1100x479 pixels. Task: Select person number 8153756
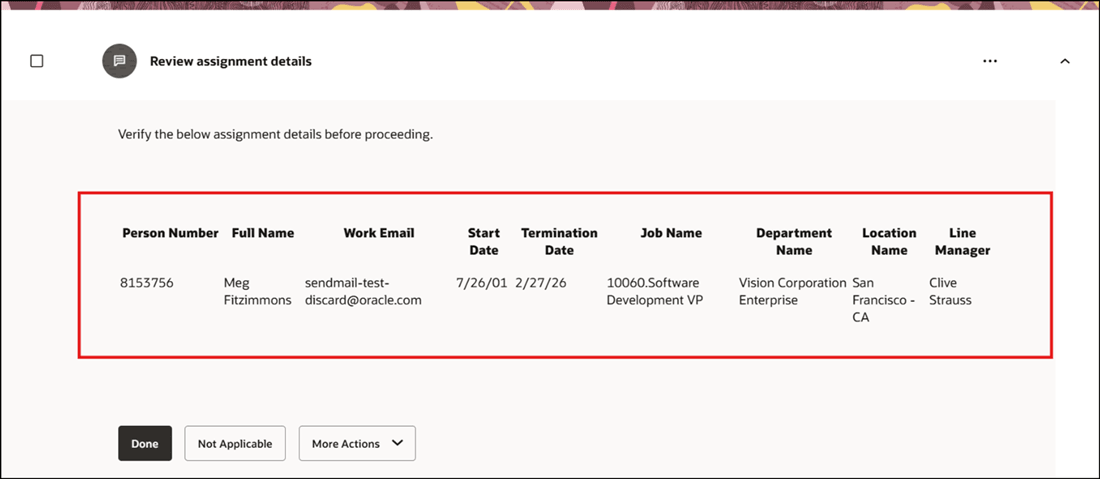pyautogui.click(x=147, y=283)
